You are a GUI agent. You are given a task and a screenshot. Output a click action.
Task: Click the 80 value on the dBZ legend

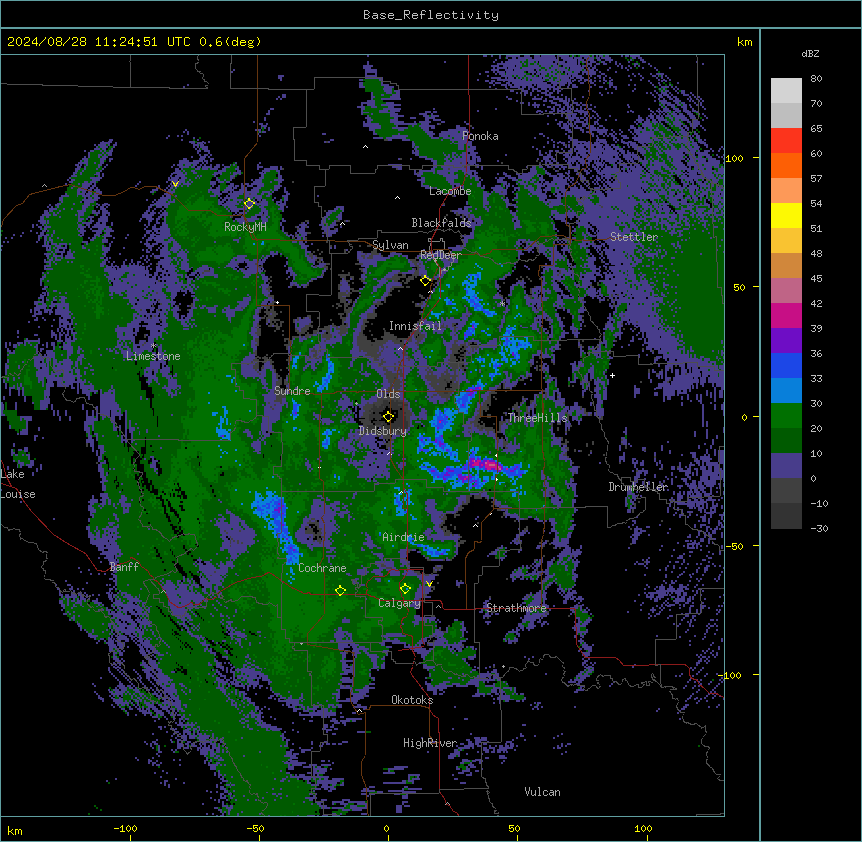point(816,79)
